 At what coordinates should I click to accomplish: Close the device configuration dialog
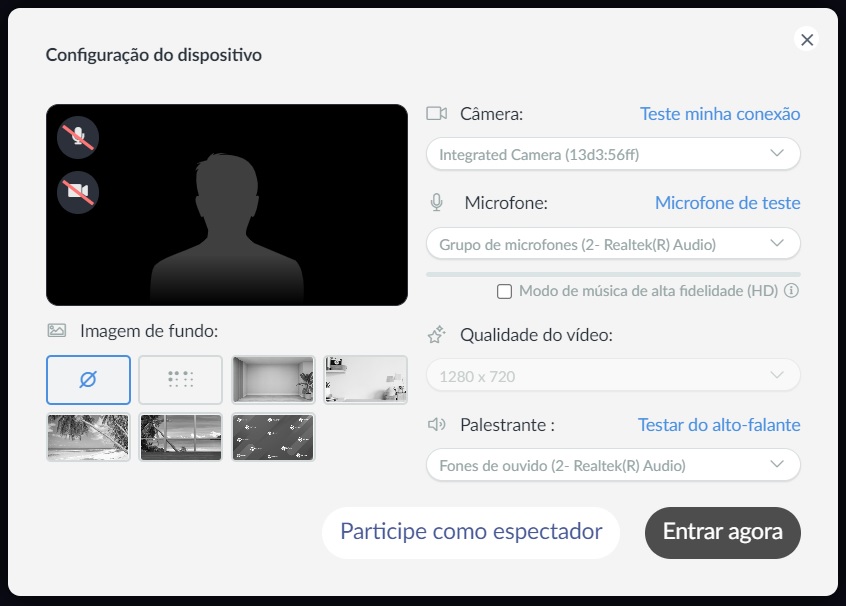click(807, 39)
